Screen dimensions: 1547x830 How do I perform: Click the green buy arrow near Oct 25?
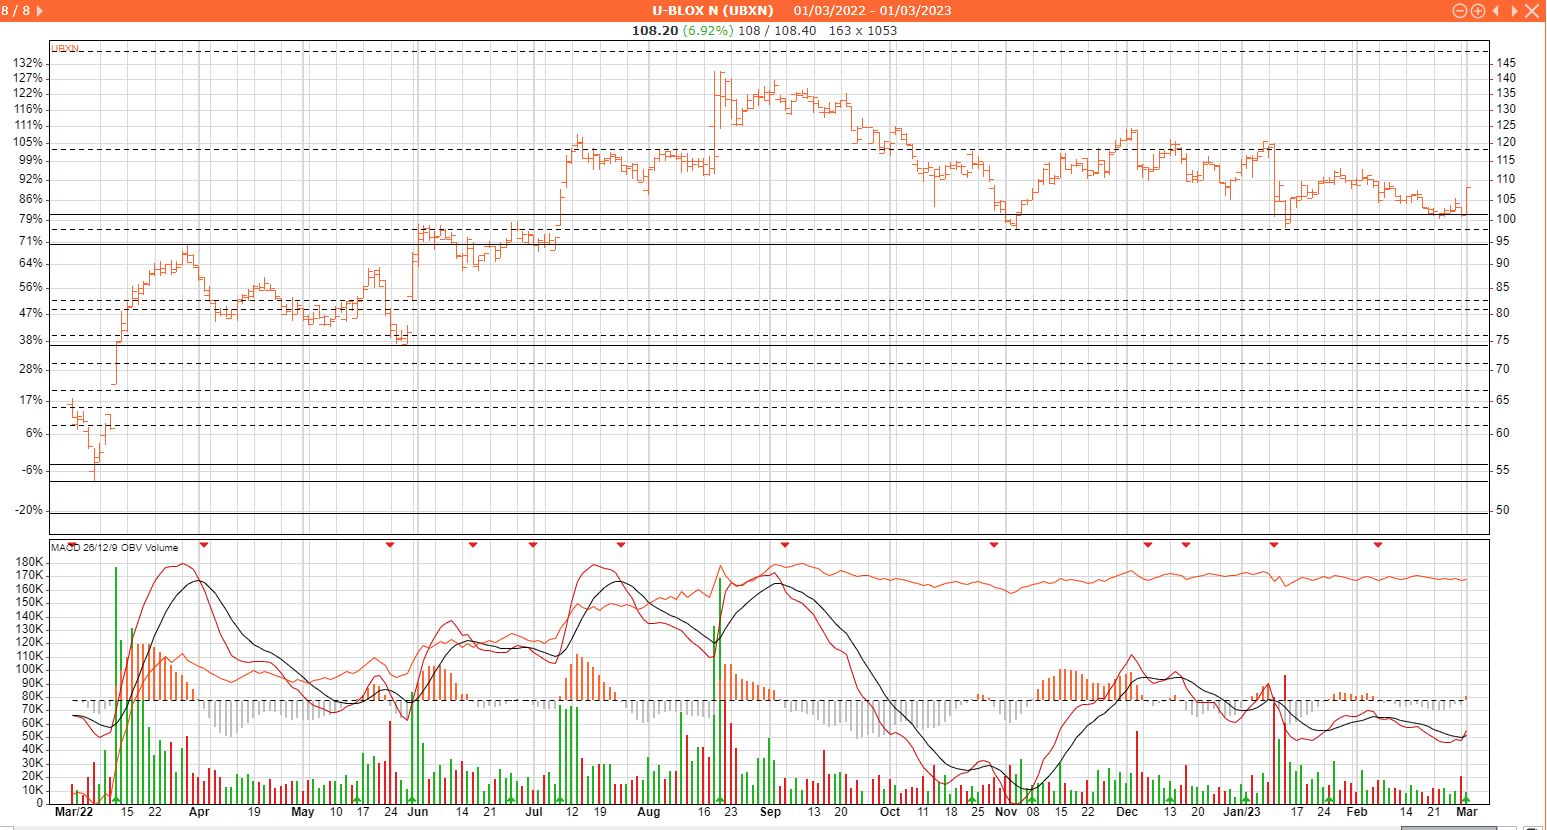[x=971, y=800]
